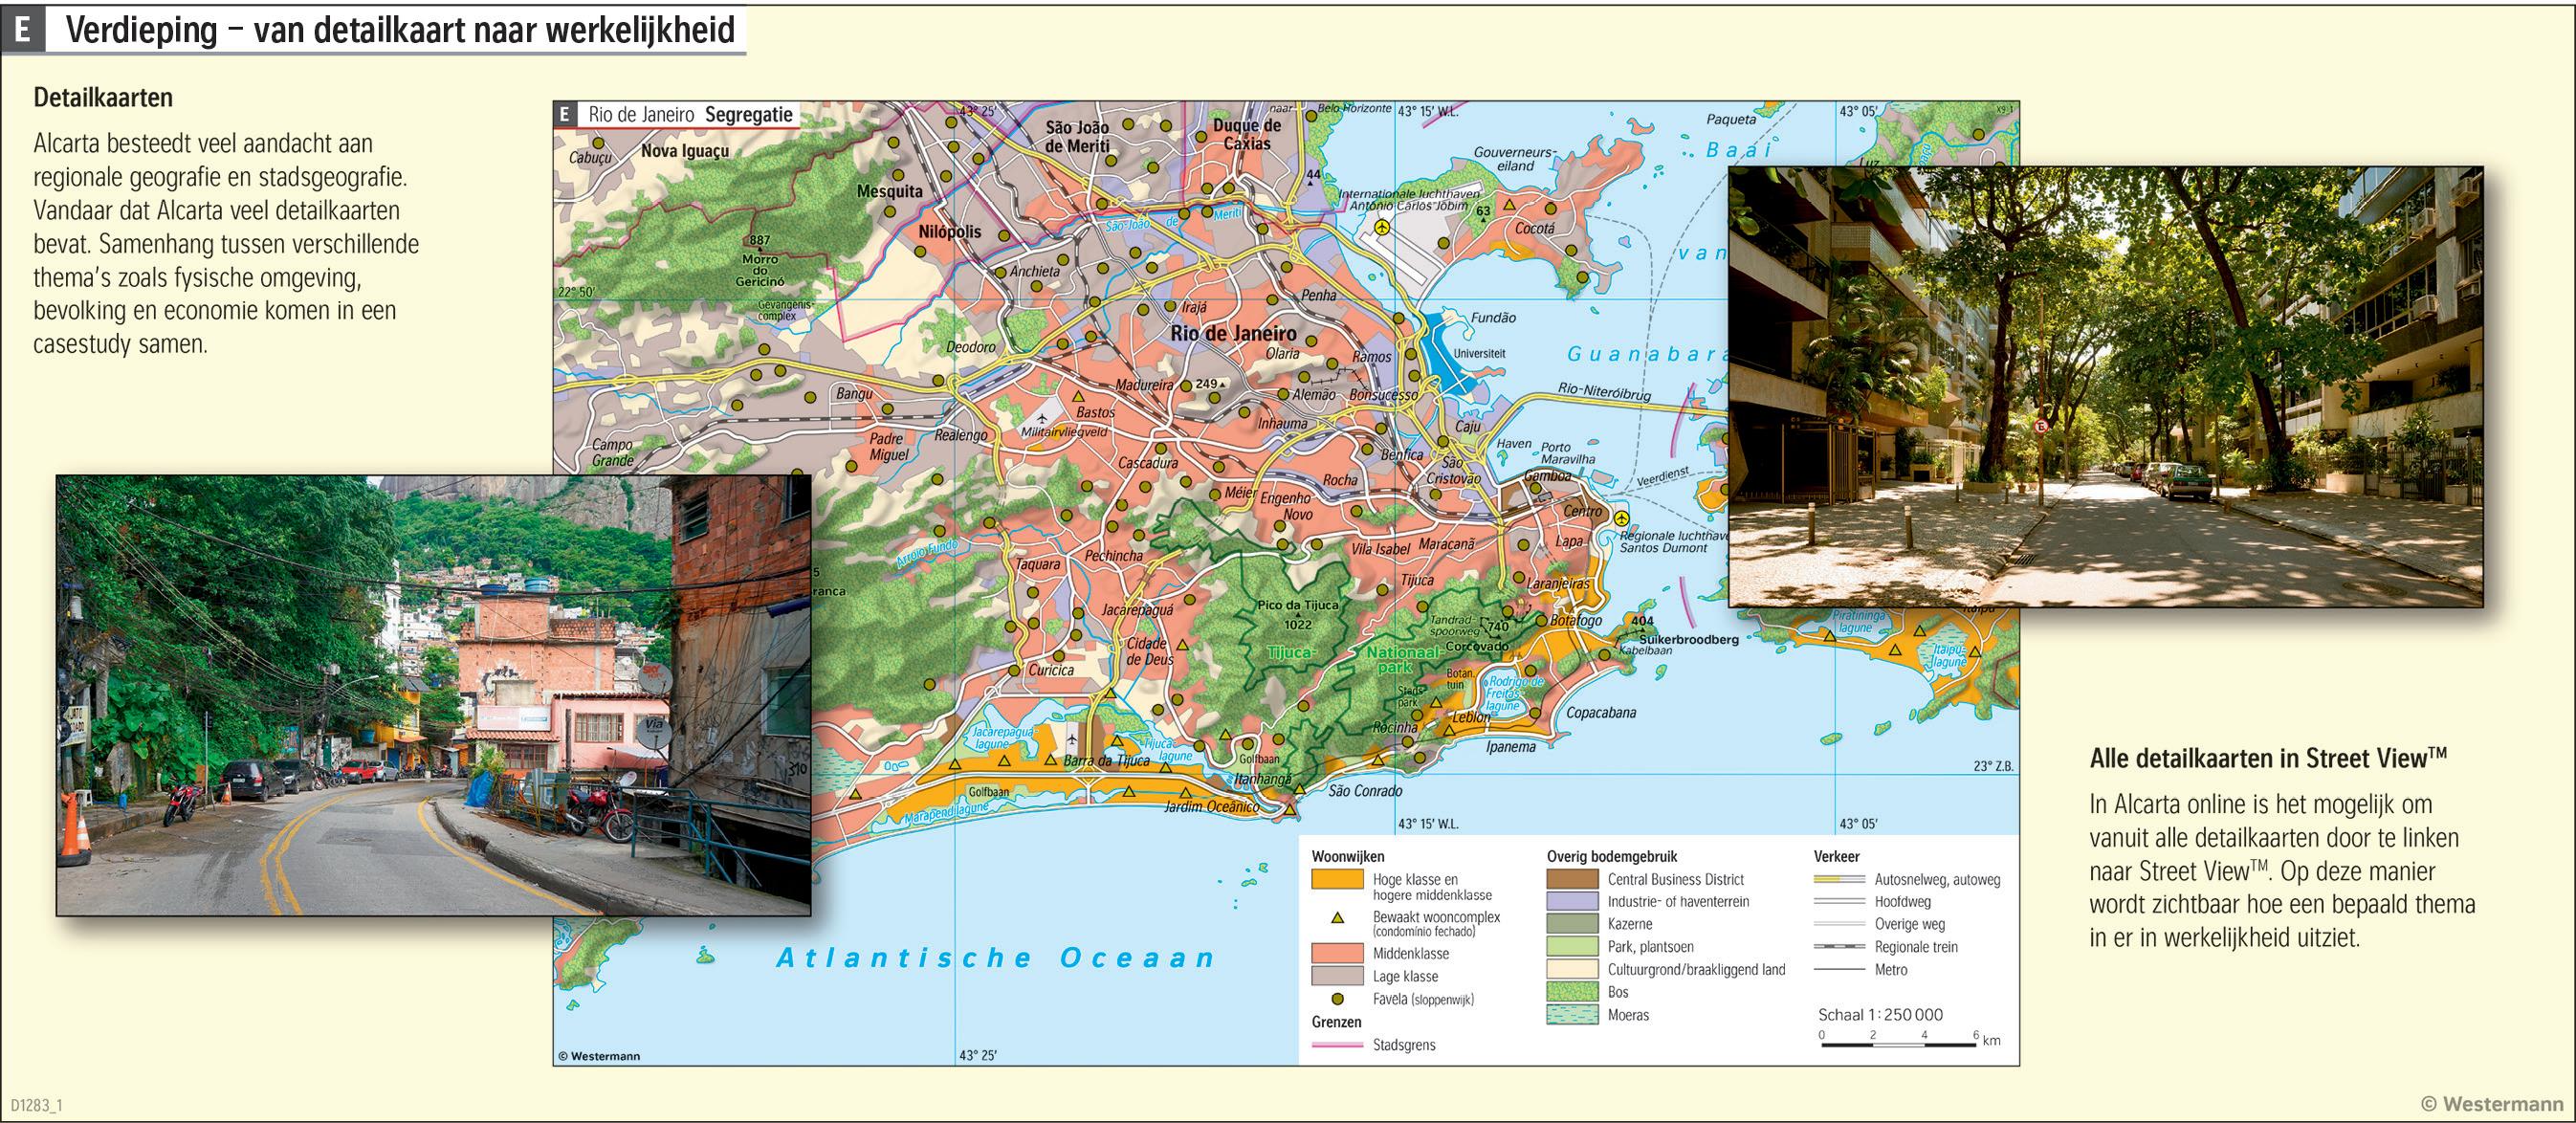The image size is (2576, 1123).
Task: Click the Santos Dumont airport airplane icon
Action: click(x=1621, y=518)
